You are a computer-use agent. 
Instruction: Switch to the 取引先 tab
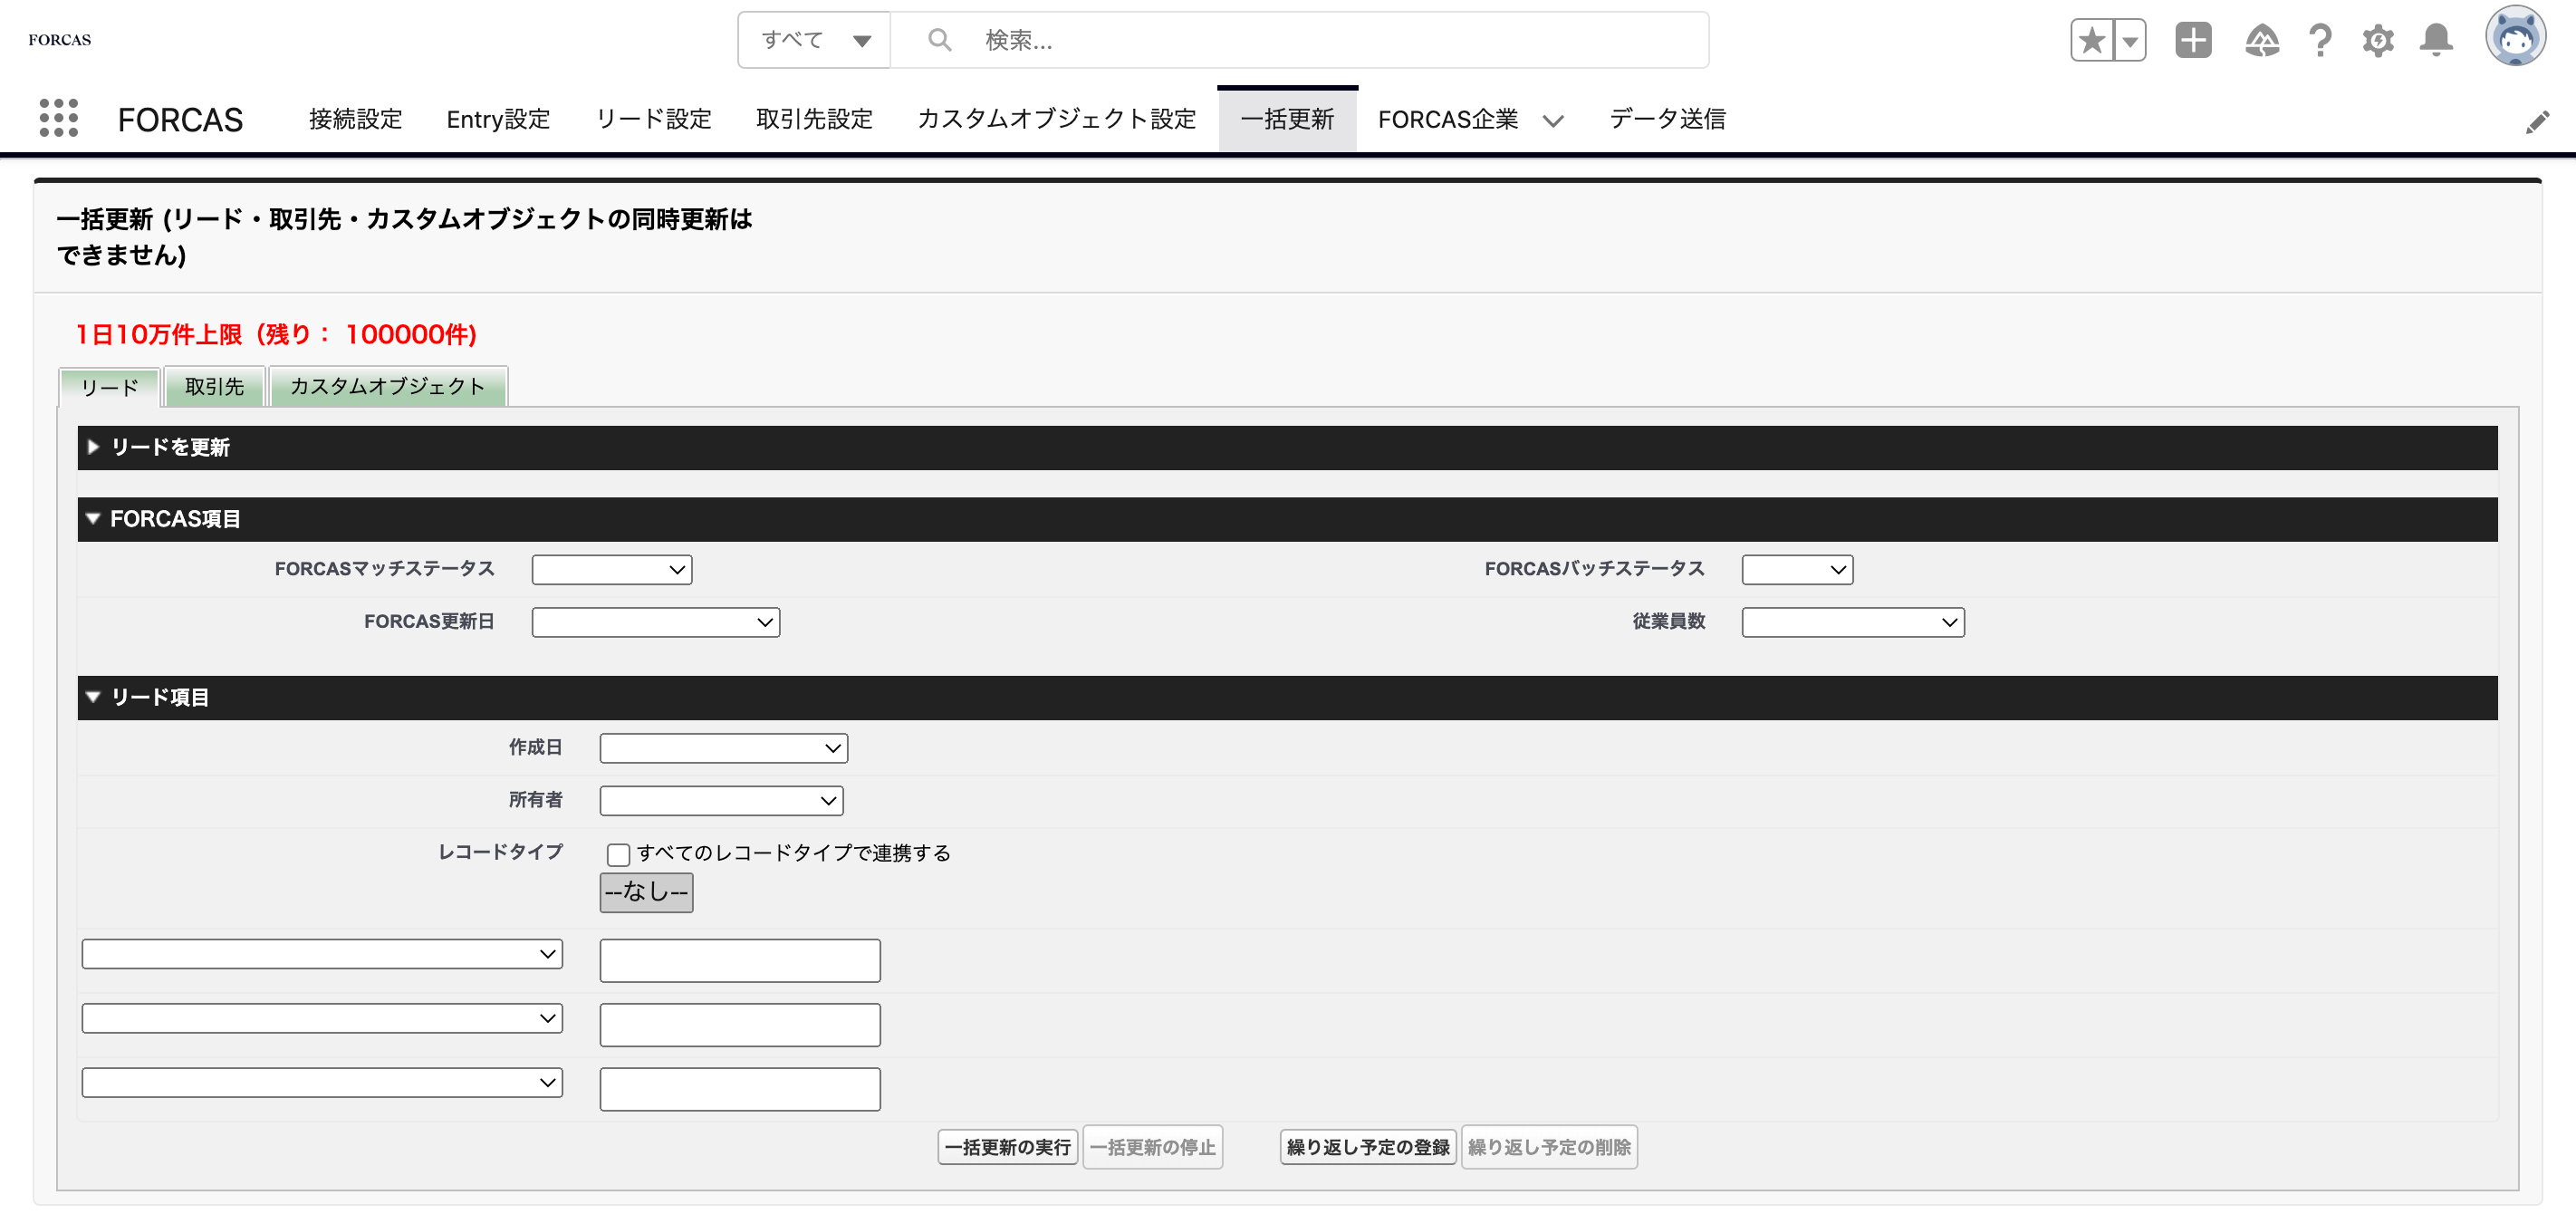[214, 388]
